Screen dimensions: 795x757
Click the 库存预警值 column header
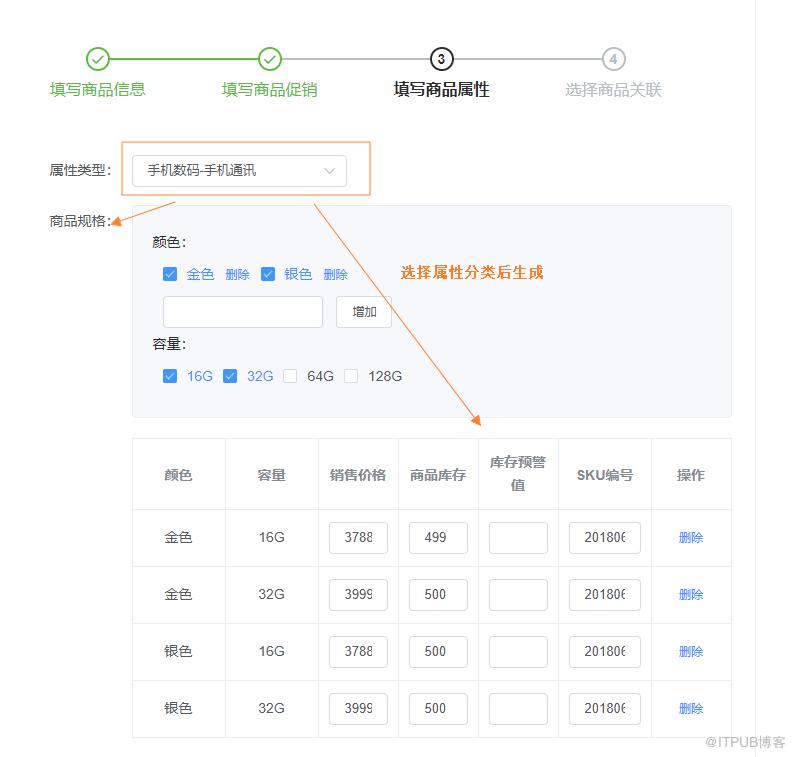(518, 474)
